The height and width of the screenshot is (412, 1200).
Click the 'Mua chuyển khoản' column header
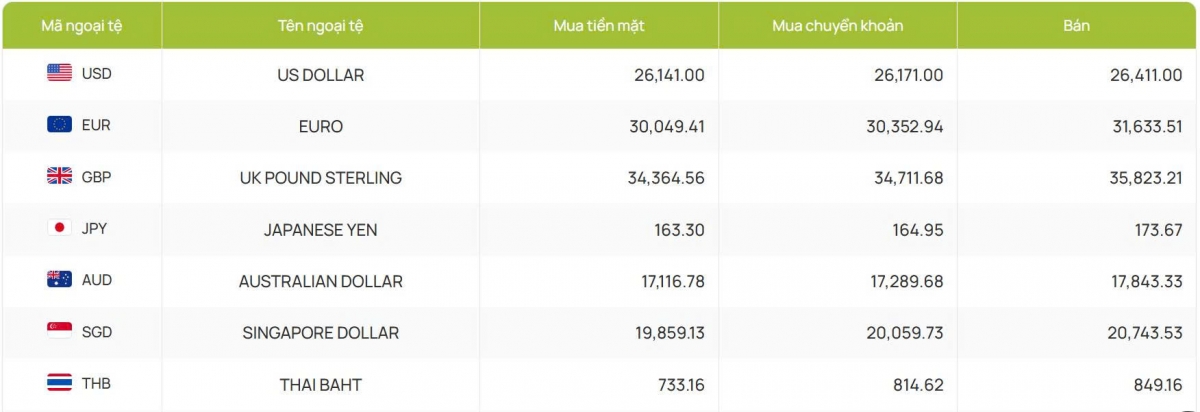pos(837,26)
